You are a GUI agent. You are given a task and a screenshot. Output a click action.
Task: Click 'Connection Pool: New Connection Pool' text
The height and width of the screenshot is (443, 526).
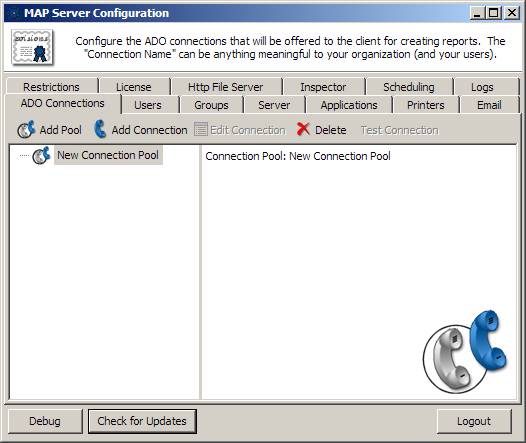[x=298, y=156]
